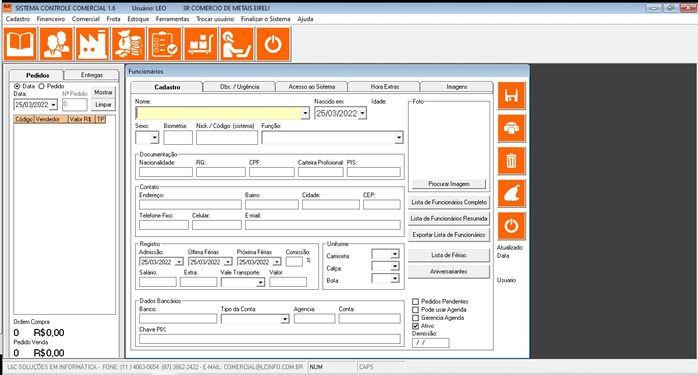Screen dimensions: 698x375
Task: Enable the Gerencia Agenda checkbox
Action: point(415,318)
